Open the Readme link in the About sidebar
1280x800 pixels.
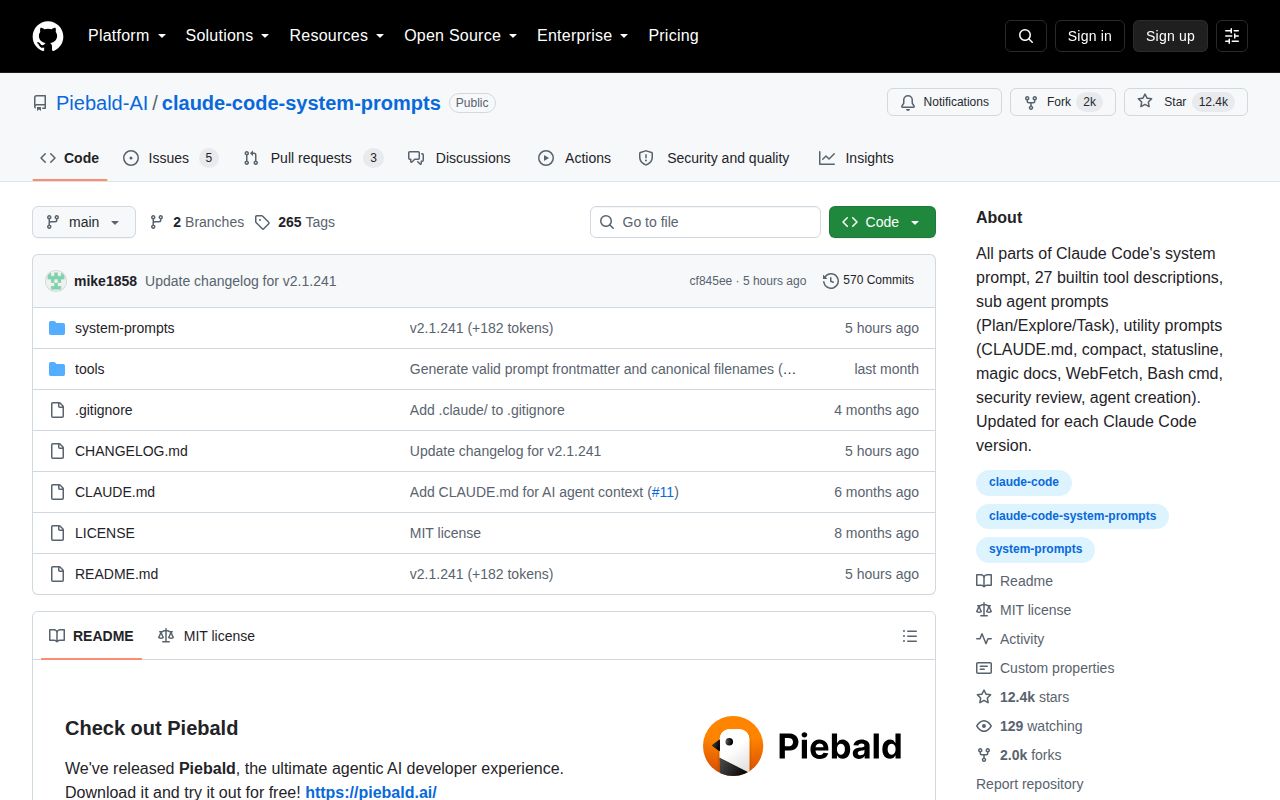tap(1015, 581)
